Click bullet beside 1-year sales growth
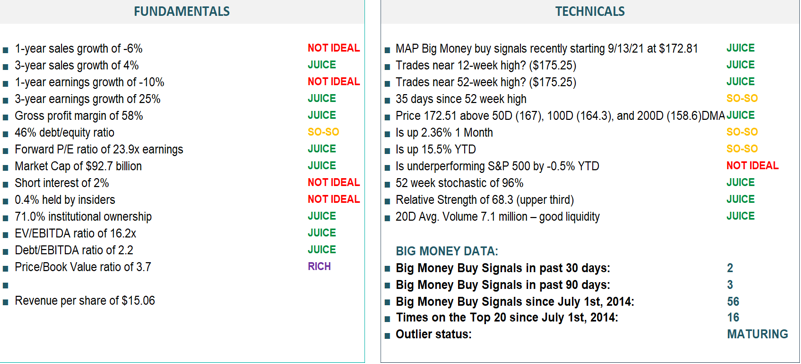Viewport: 801px width, 364px height. tap(6, 50)
